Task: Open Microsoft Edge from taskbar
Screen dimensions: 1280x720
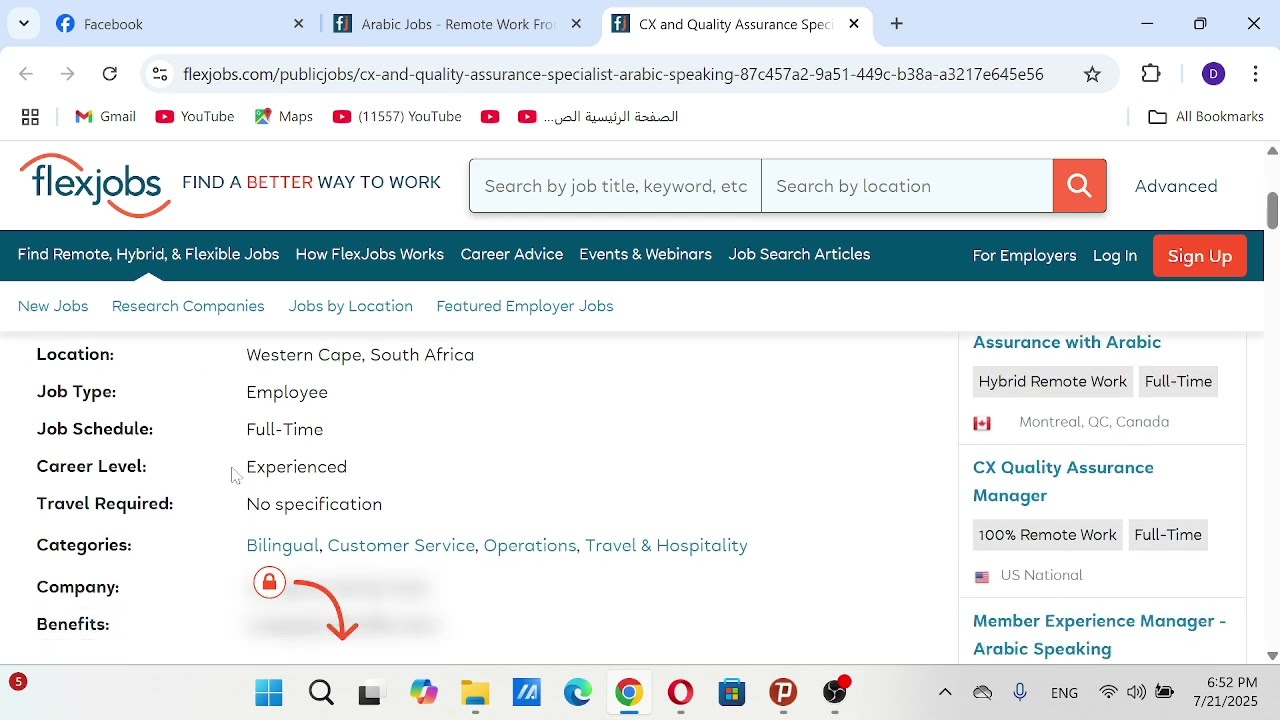Action: tap(578, 692)
